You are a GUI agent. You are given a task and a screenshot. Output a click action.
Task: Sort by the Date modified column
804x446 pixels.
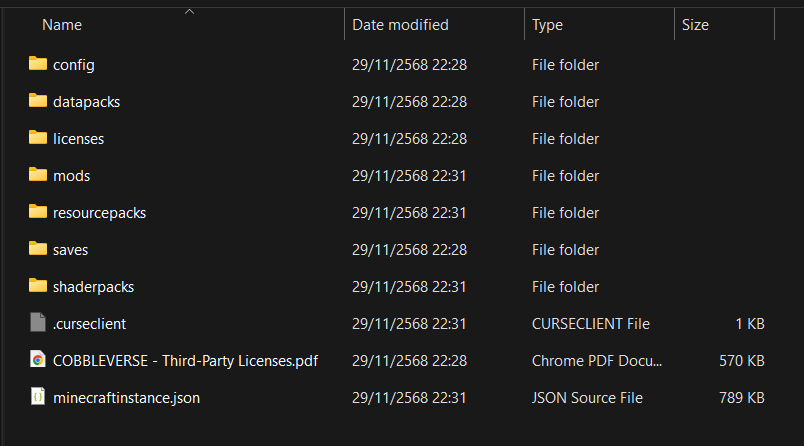pos(400,24)
